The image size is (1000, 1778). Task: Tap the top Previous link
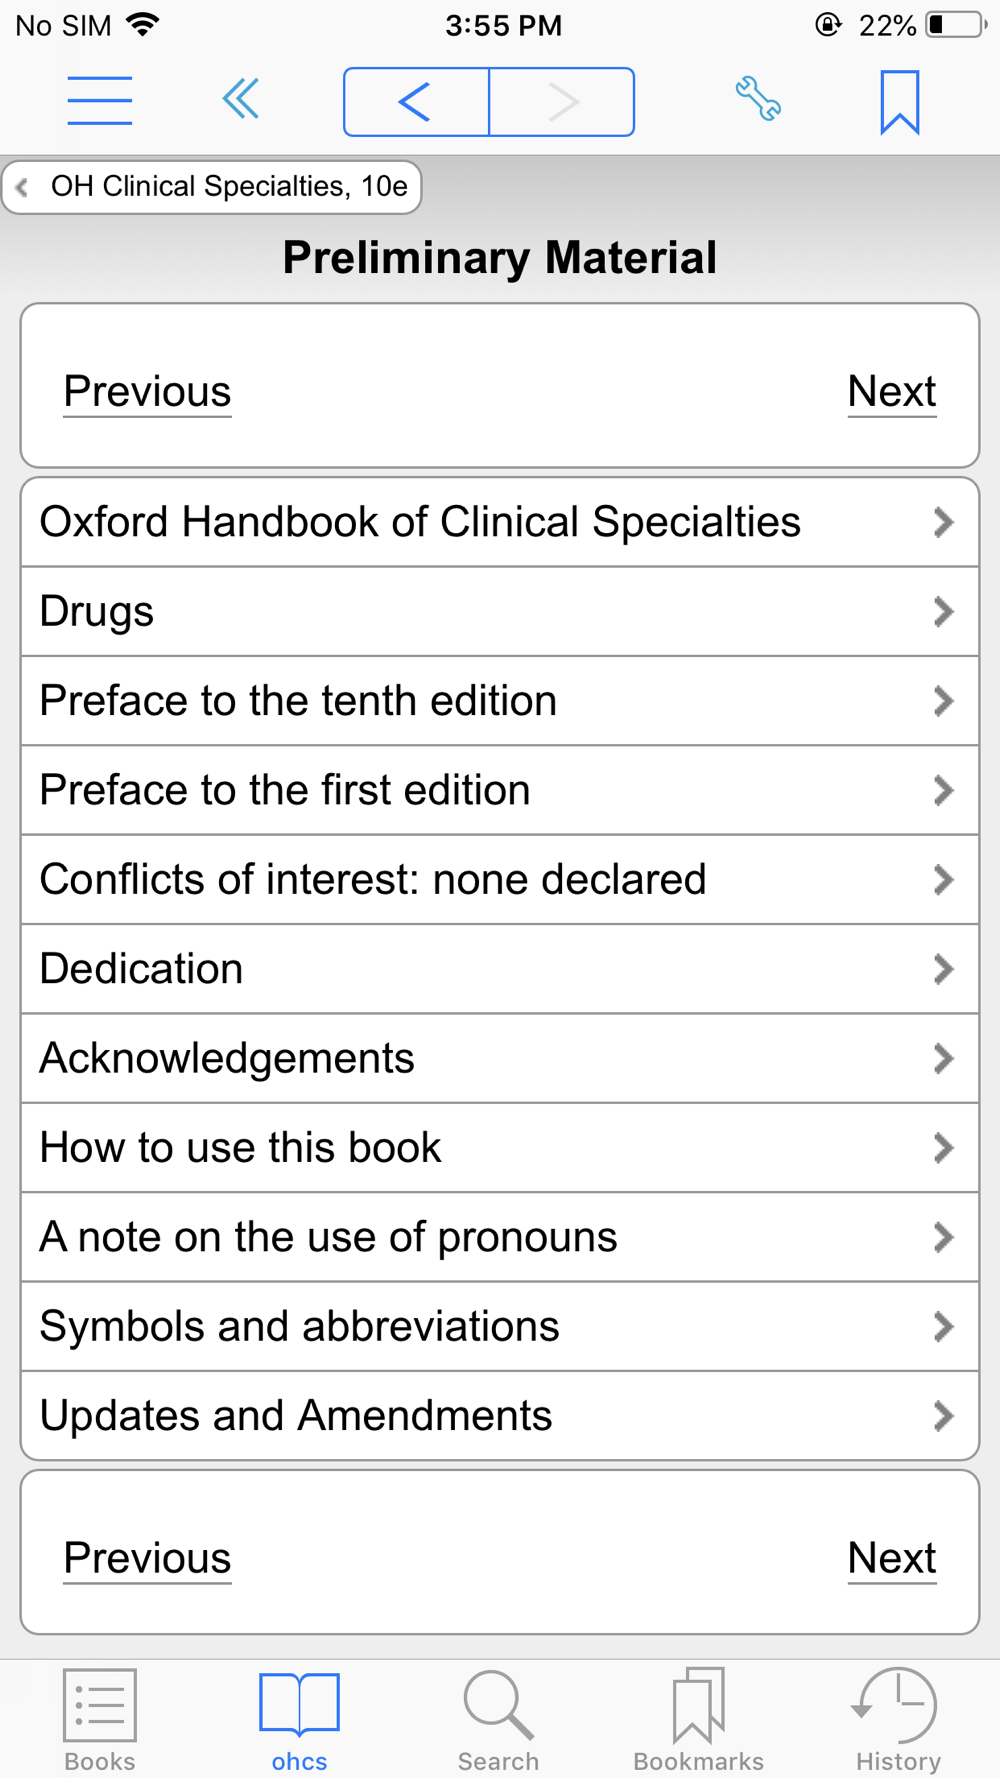click(x=147, y=391)
